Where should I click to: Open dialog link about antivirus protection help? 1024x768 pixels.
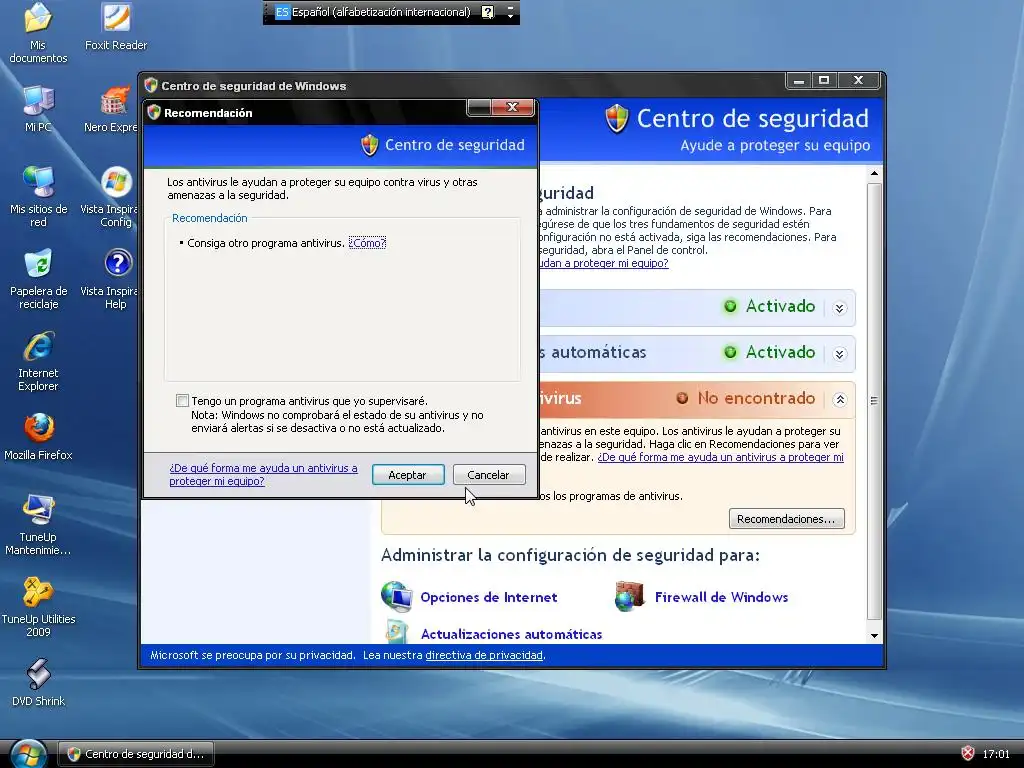click(263, 475)
